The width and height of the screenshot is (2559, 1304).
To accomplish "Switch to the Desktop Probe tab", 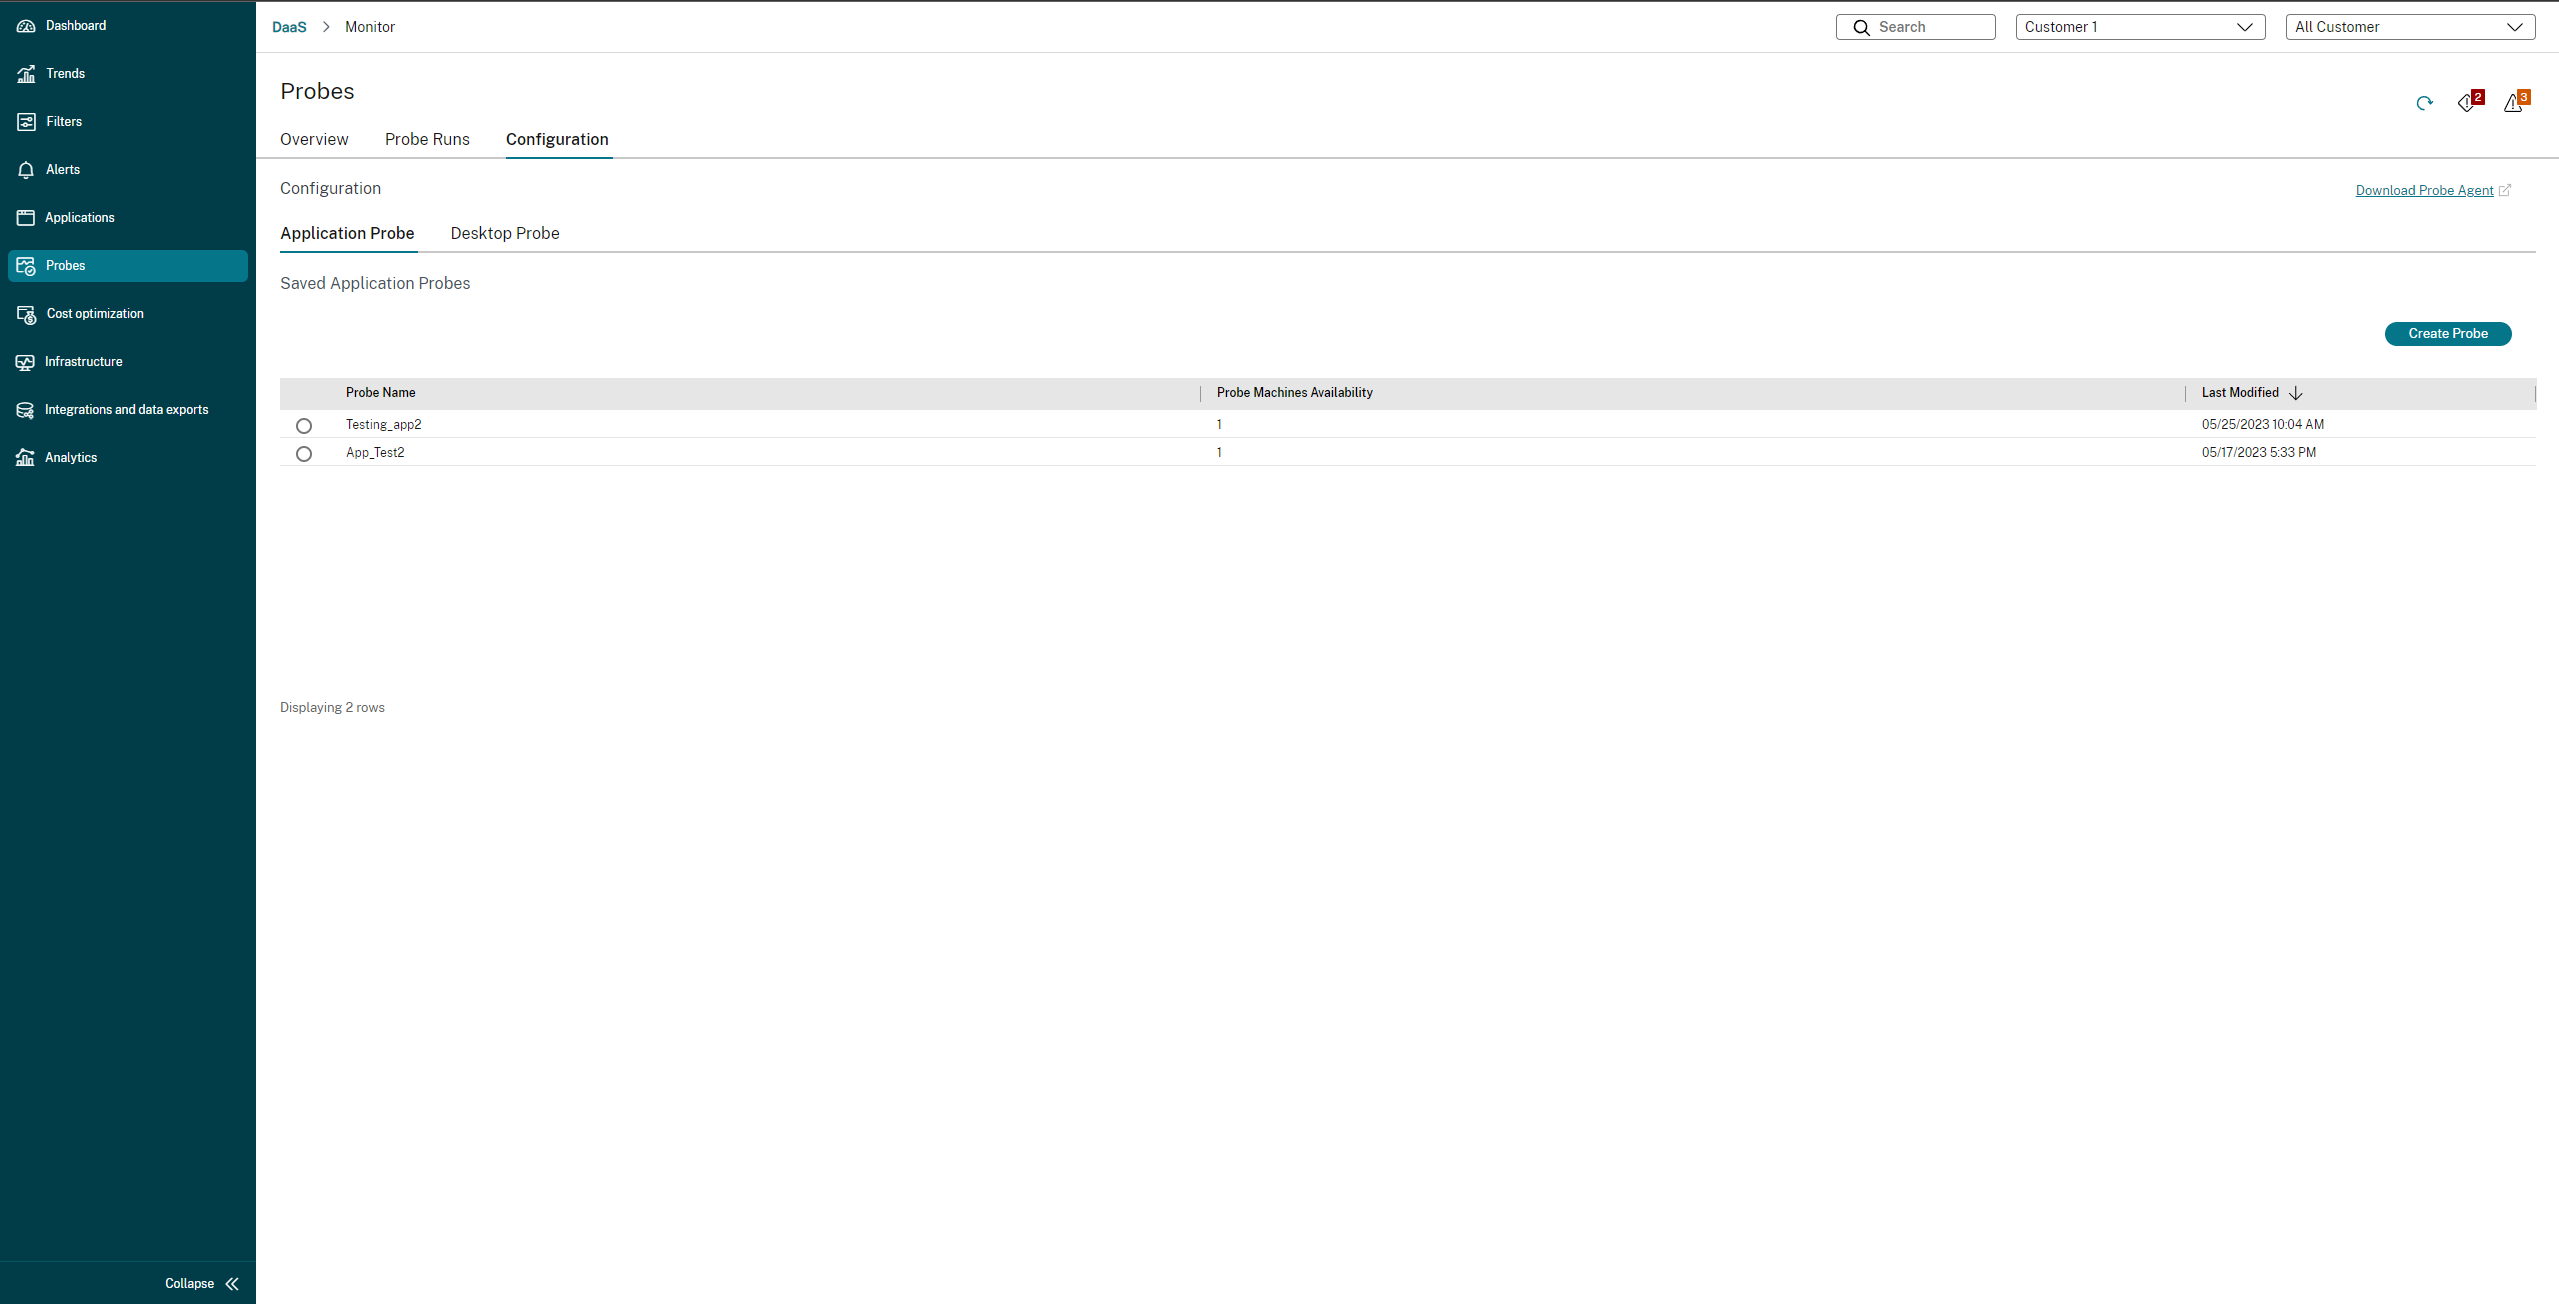I will (x=504, y=234).
